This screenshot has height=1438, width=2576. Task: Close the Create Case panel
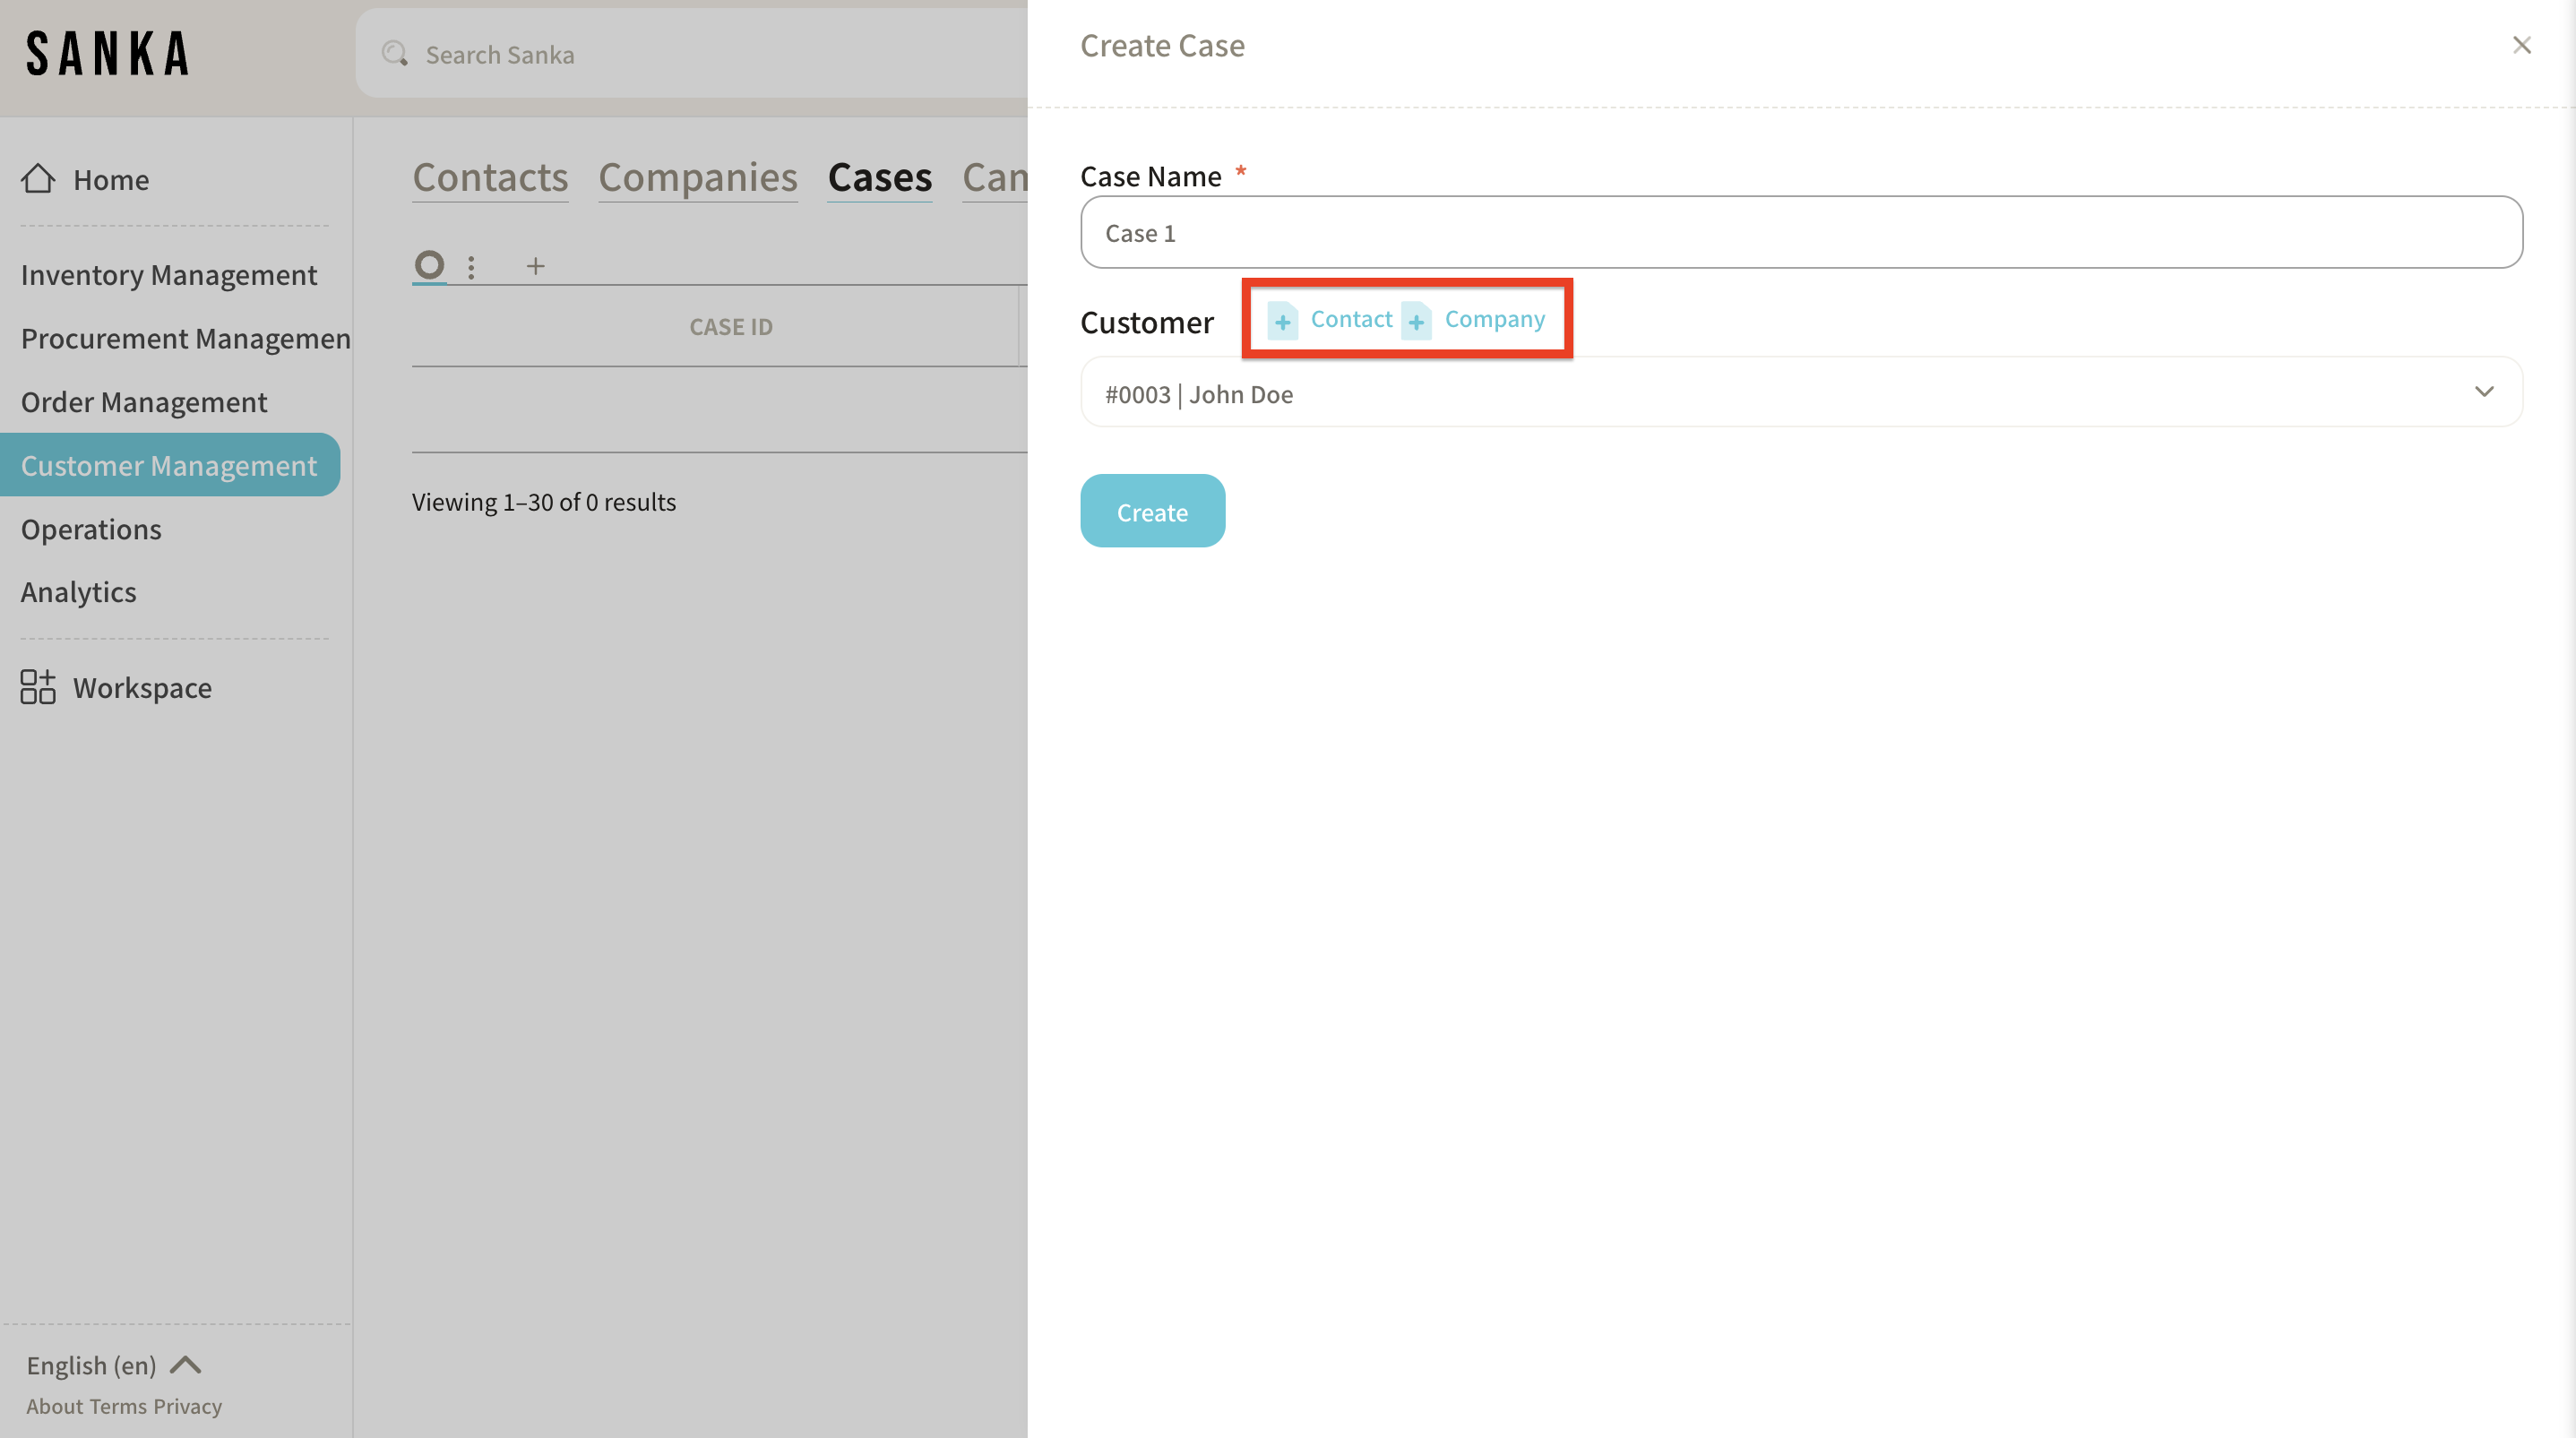[x=2521, y=45]
